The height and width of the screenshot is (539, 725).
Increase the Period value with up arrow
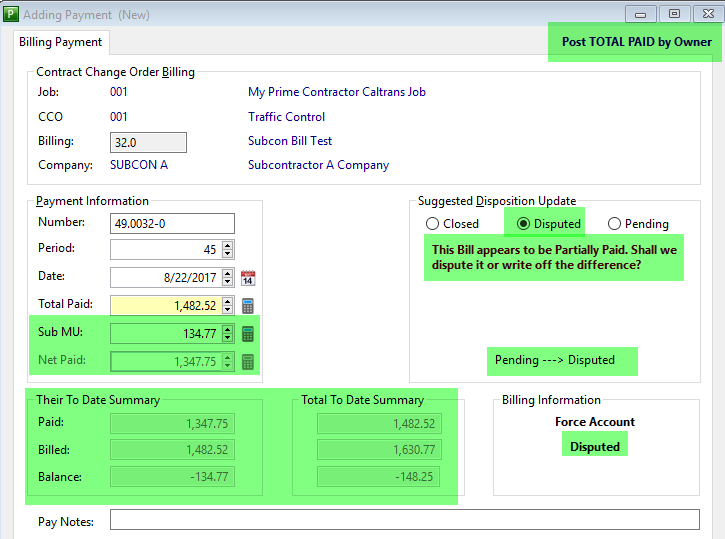227,245
